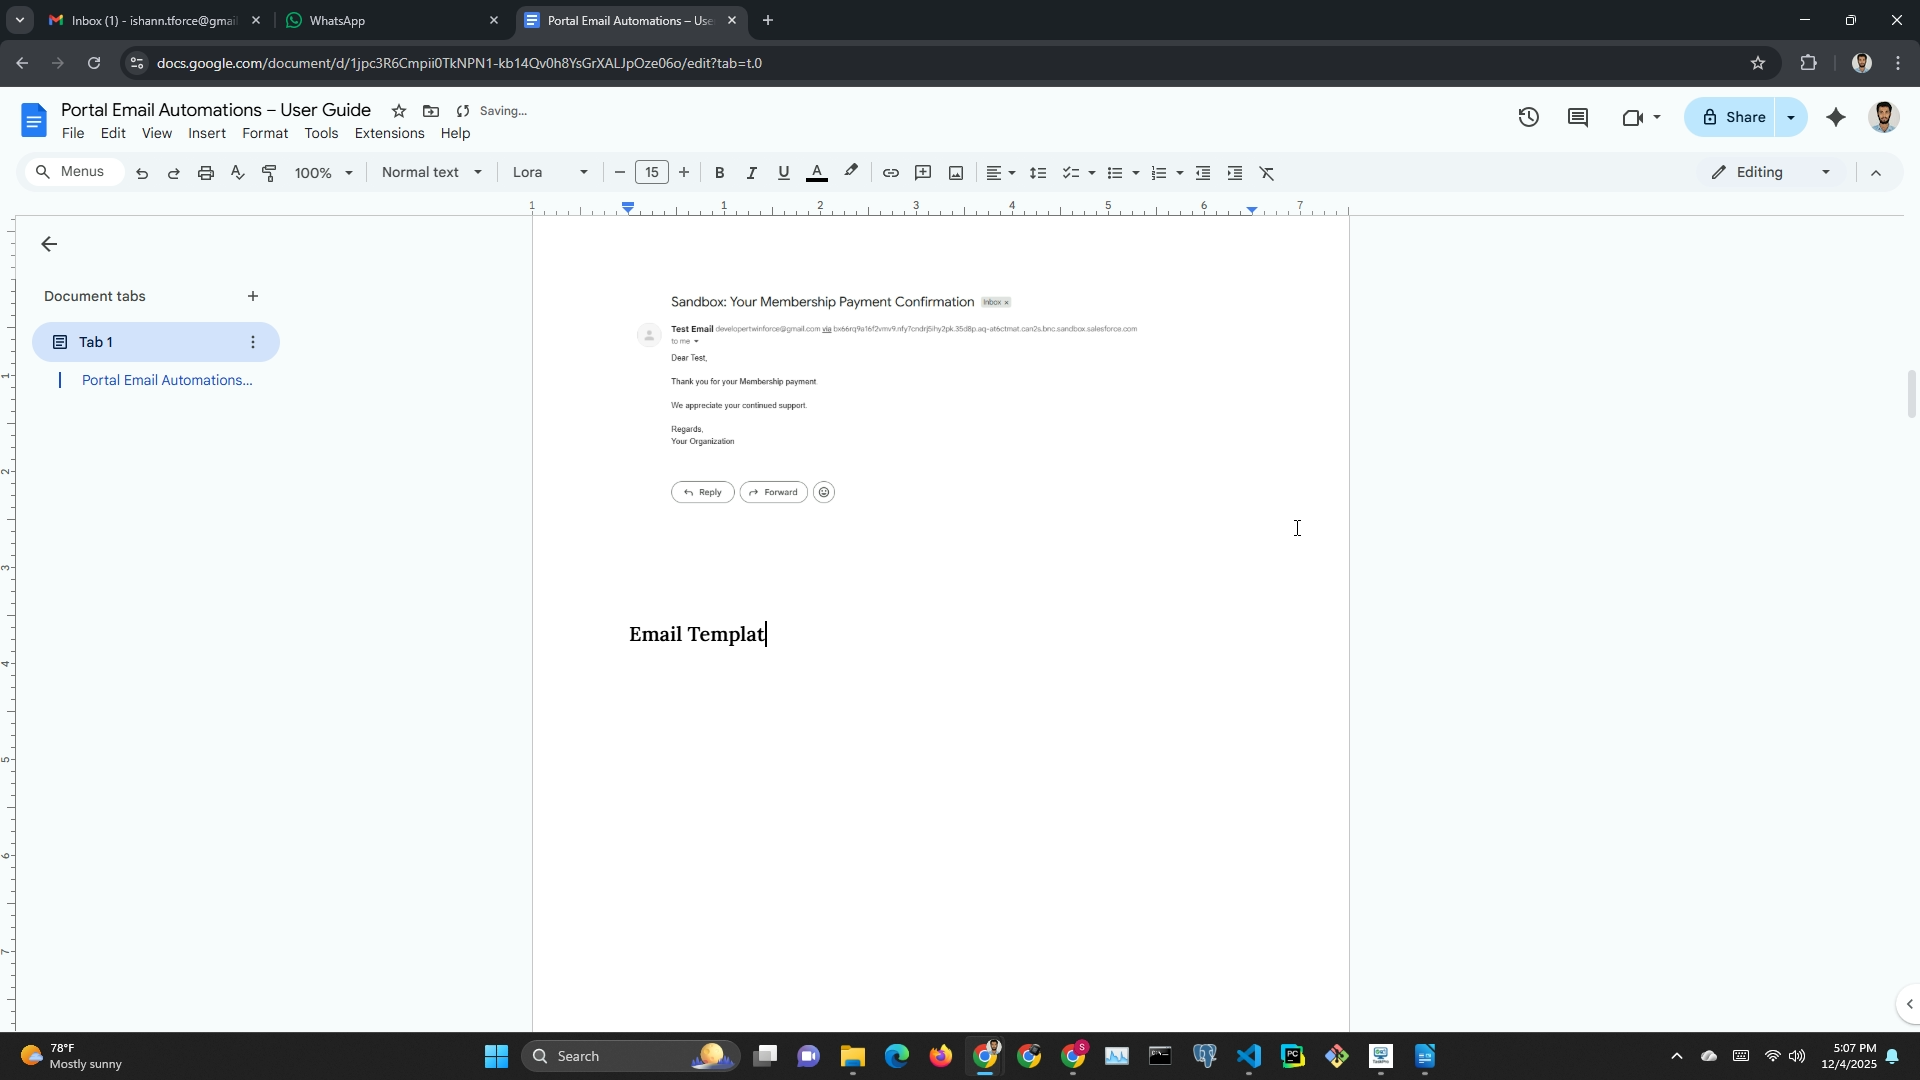
Task: Click the Spelling and grammar check icon
Action: [237, 173]
